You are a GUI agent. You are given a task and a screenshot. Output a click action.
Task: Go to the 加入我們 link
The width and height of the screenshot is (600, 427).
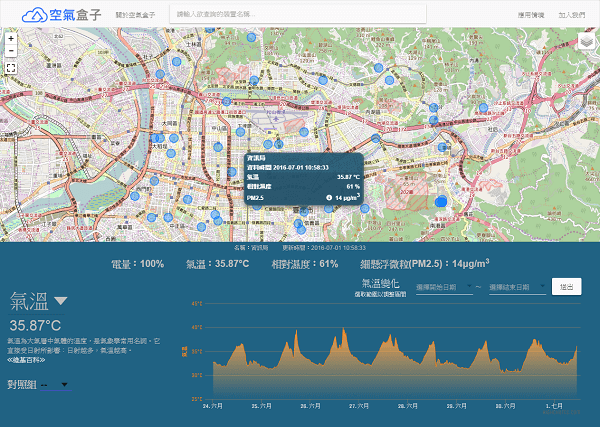pos(571,15)
